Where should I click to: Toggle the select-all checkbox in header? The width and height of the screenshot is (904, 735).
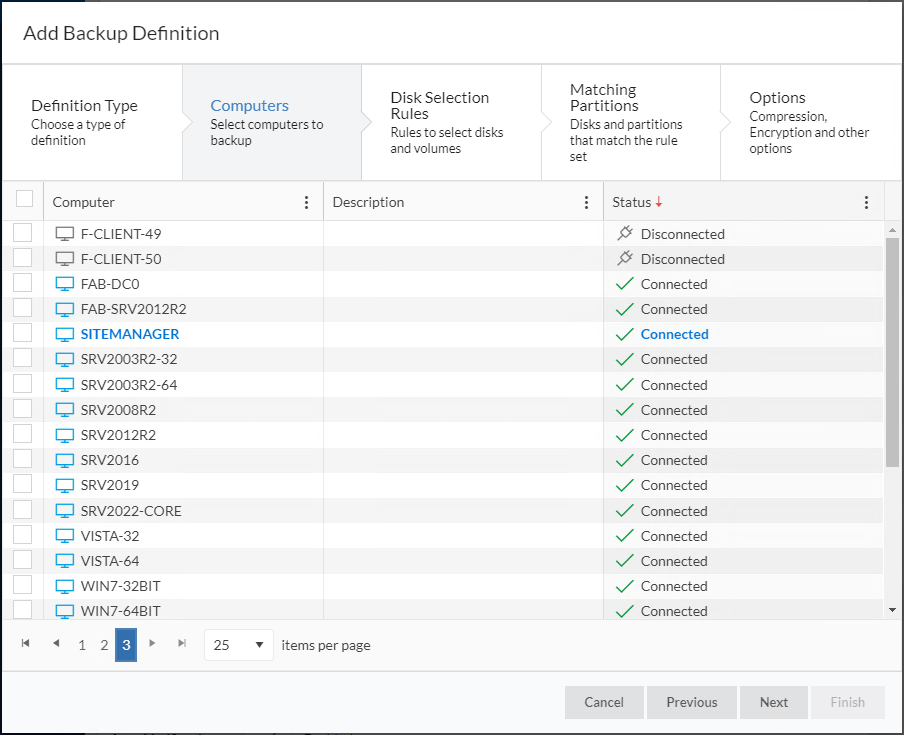(25, 200)
